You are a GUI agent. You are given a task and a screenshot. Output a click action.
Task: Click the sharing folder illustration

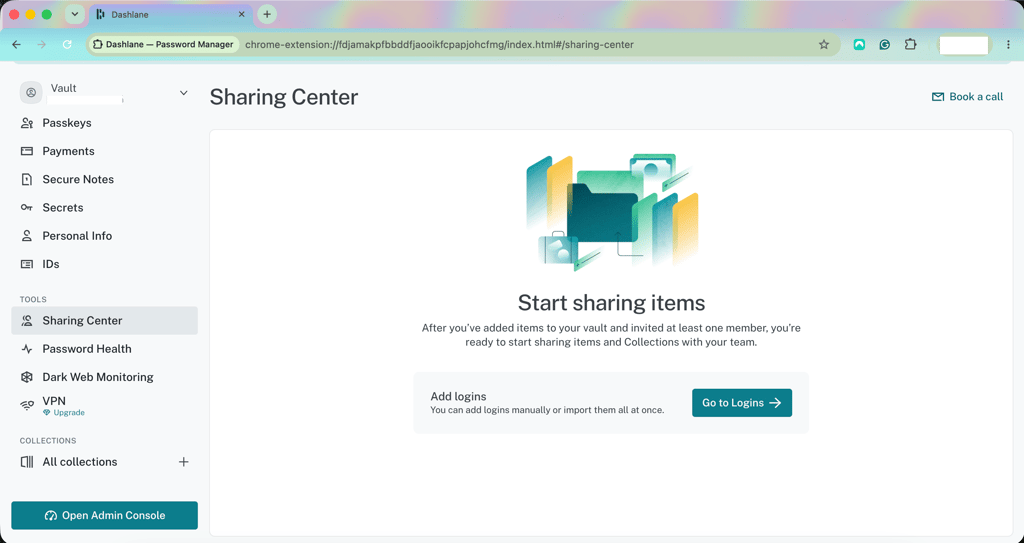pyautogui.click(x=612, y=213)
